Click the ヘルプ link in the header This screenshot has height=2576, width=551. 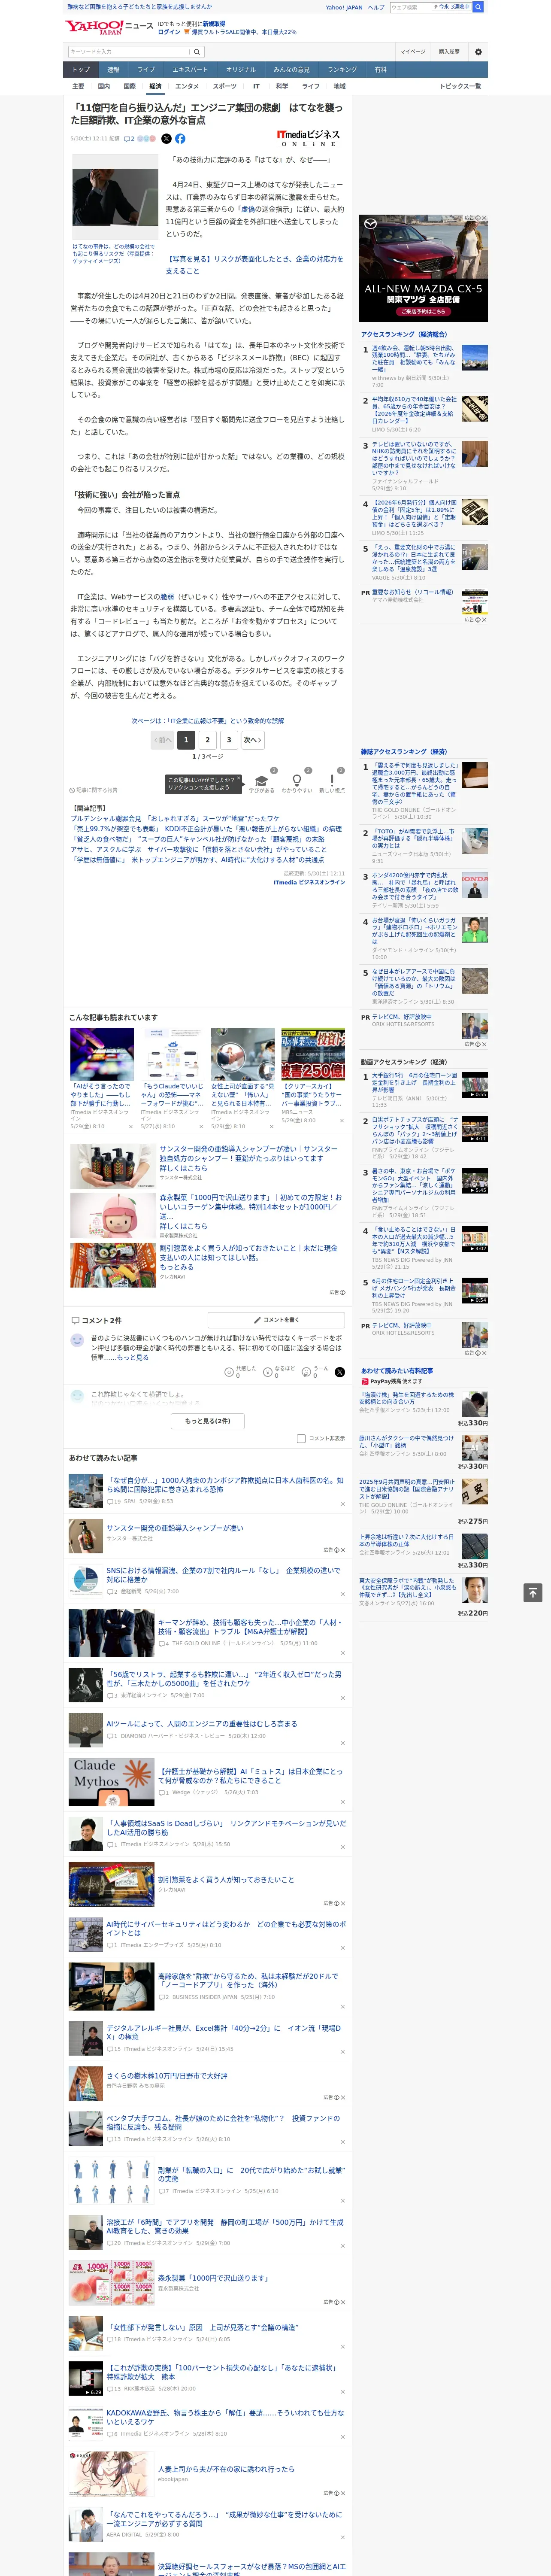click(376, 7)
